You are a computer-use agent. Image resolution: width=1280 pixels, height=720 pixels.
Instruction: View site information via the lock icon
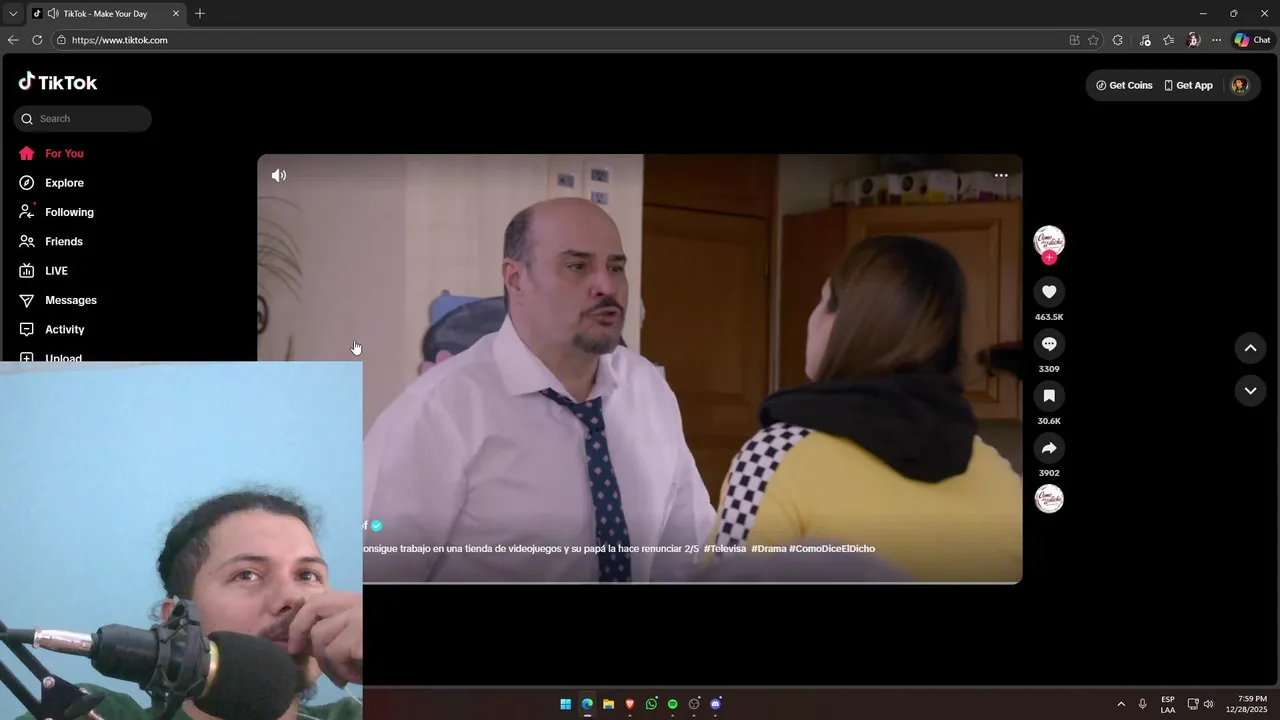click(x=61, y=40)
